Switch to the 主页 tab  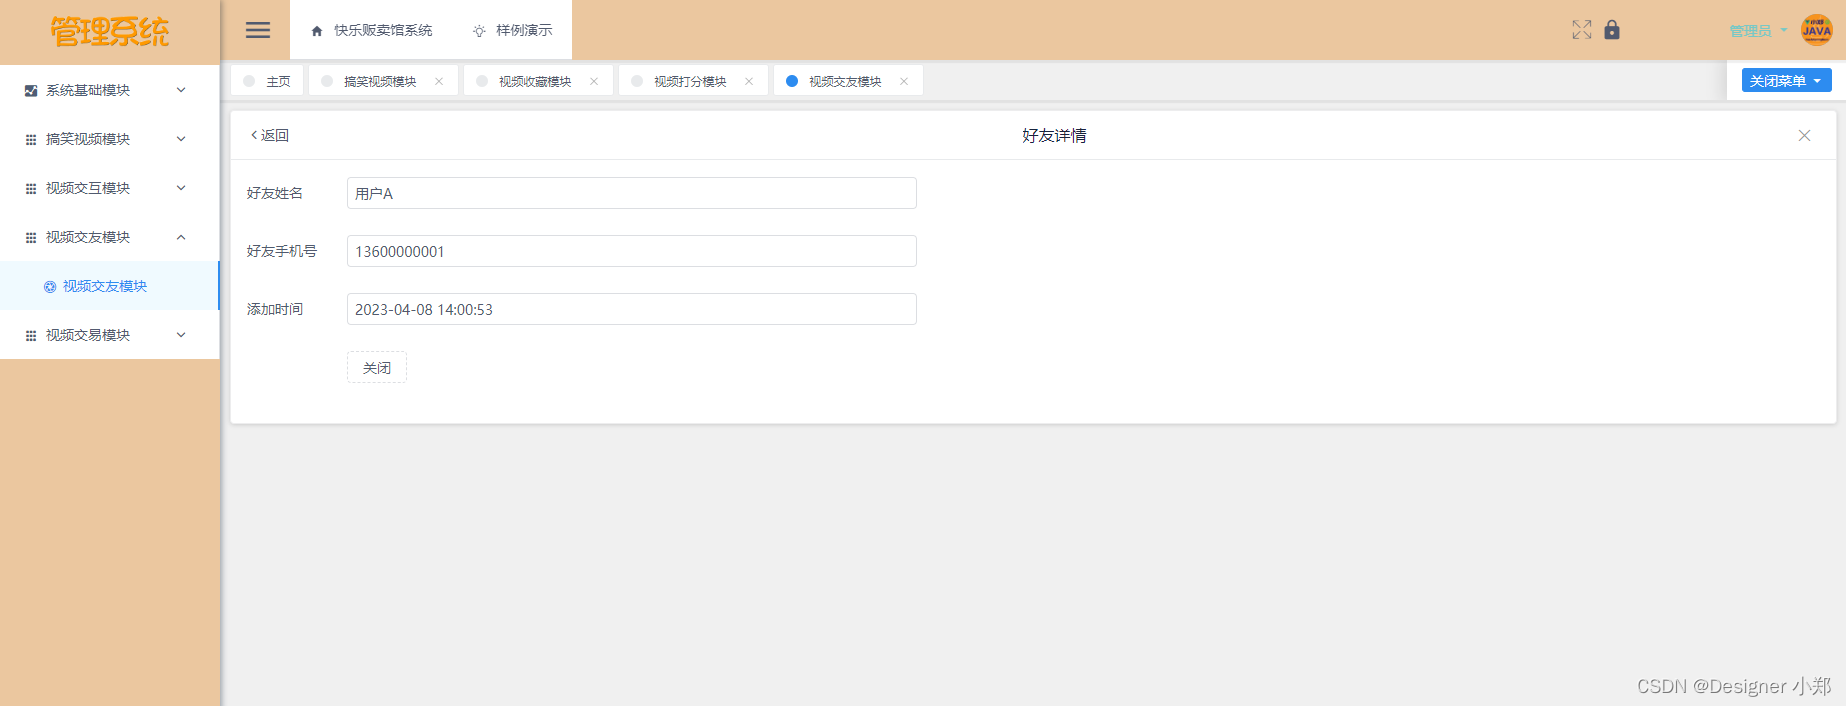click(x=267, y=81)
